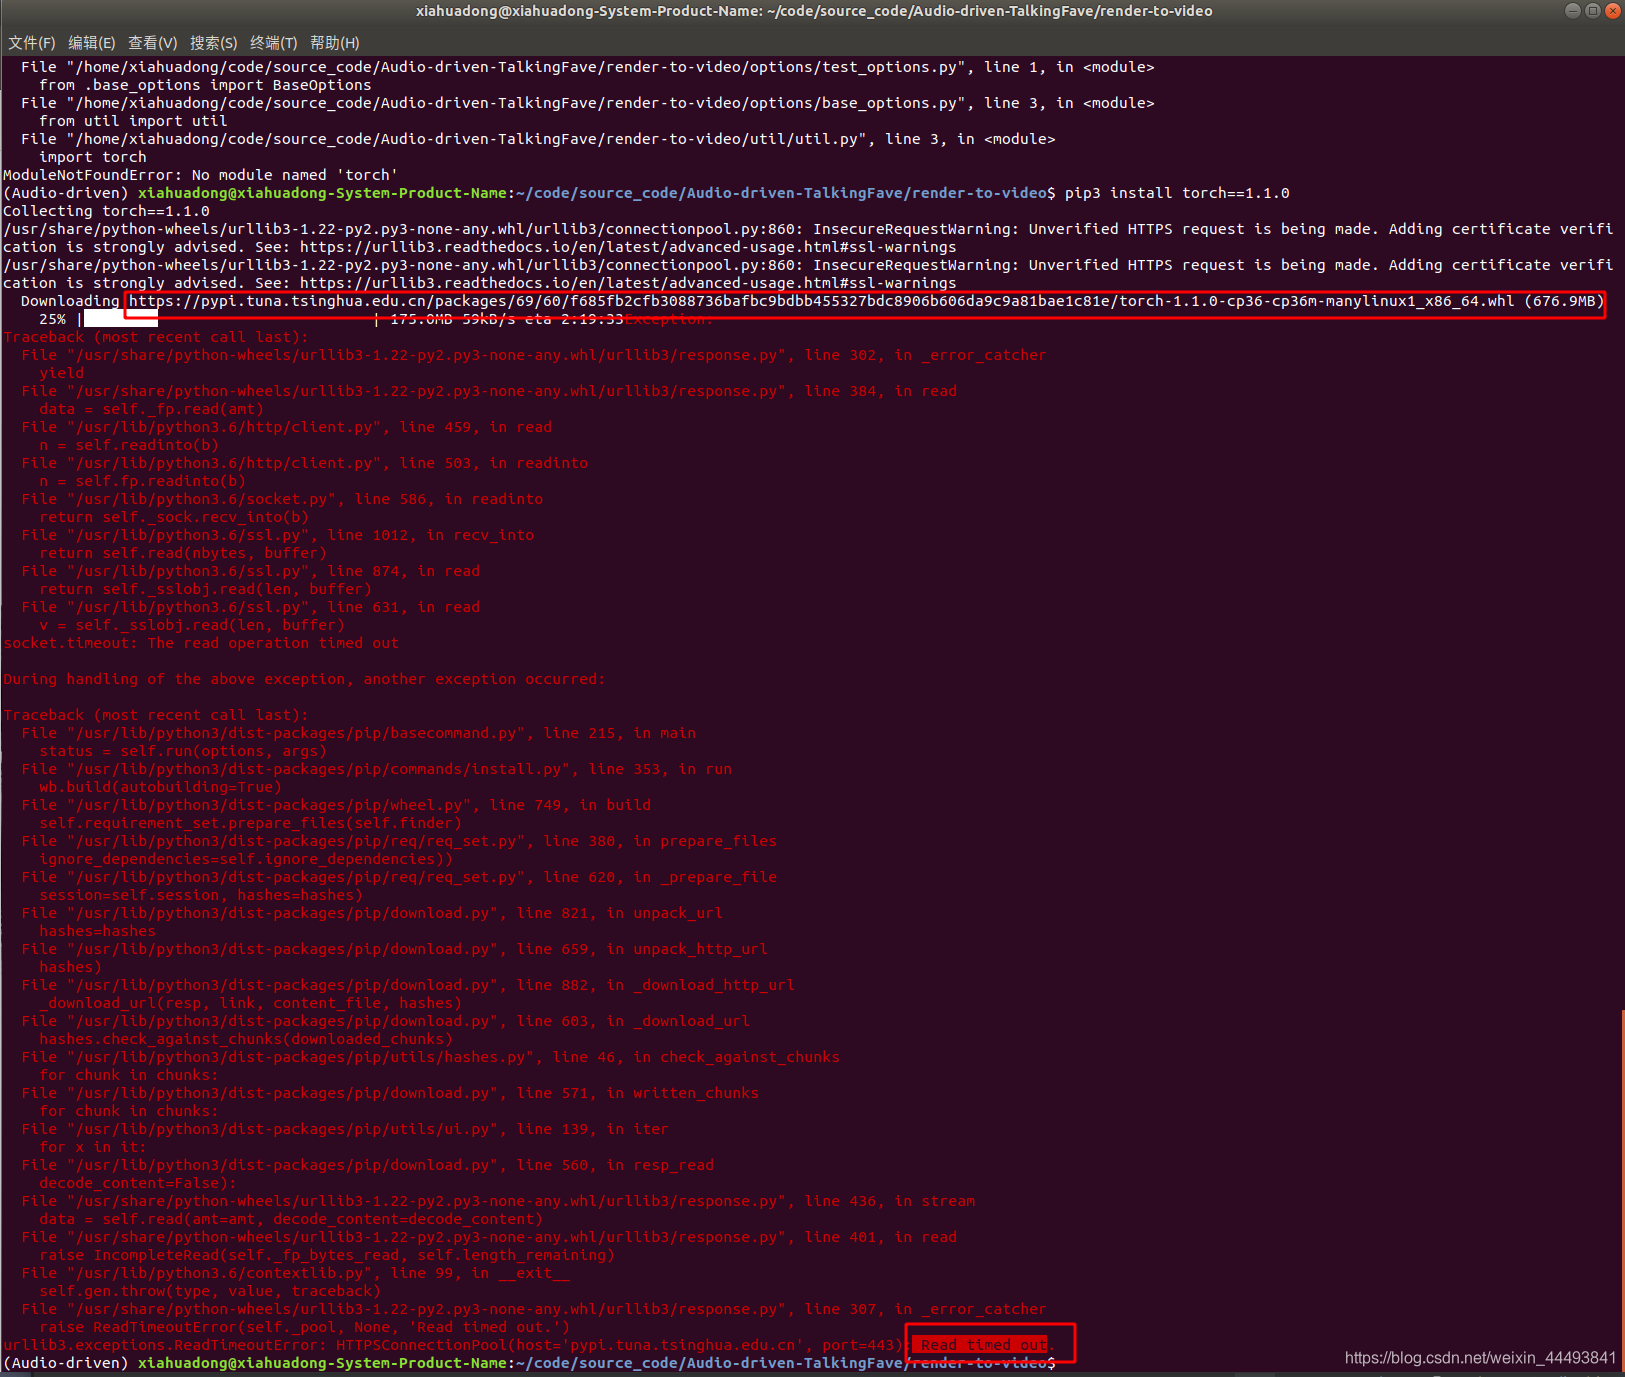
Task: Click 'raise ReadTimeoutError(self._pool, None' line
Action: [304, 1327]
